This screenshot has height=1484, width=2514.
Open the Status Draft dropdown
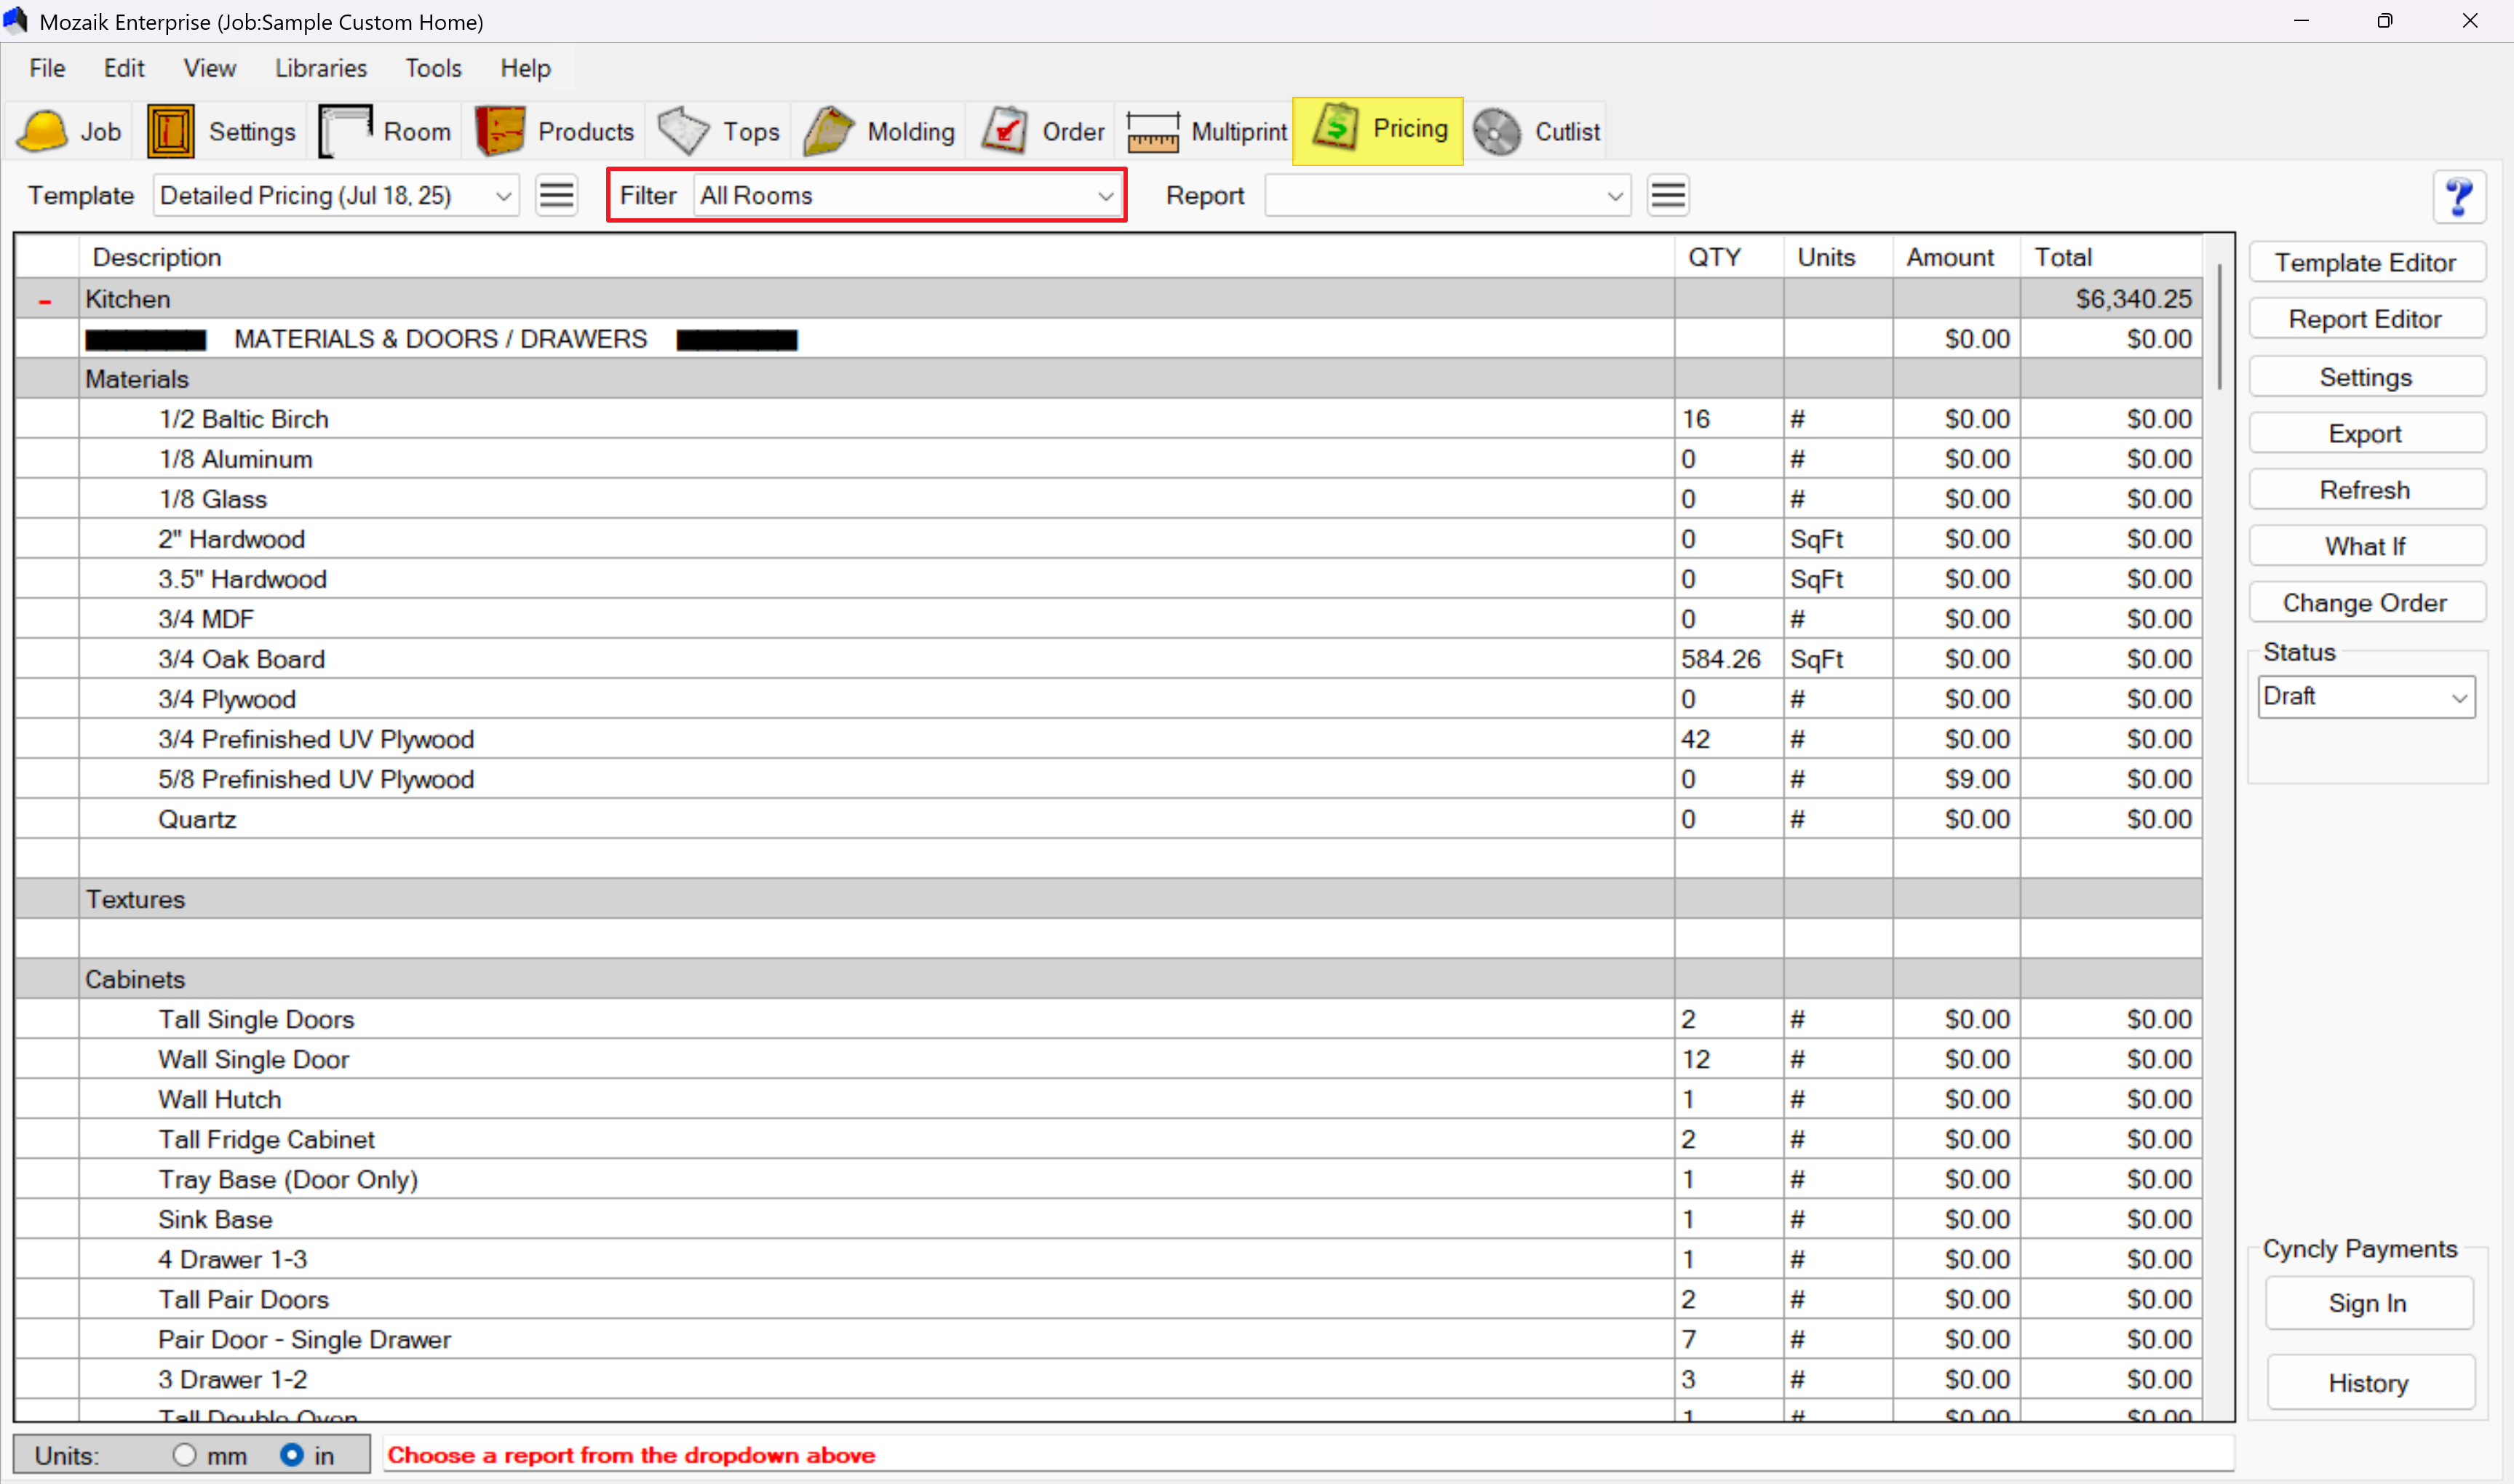click(2458, 697)
